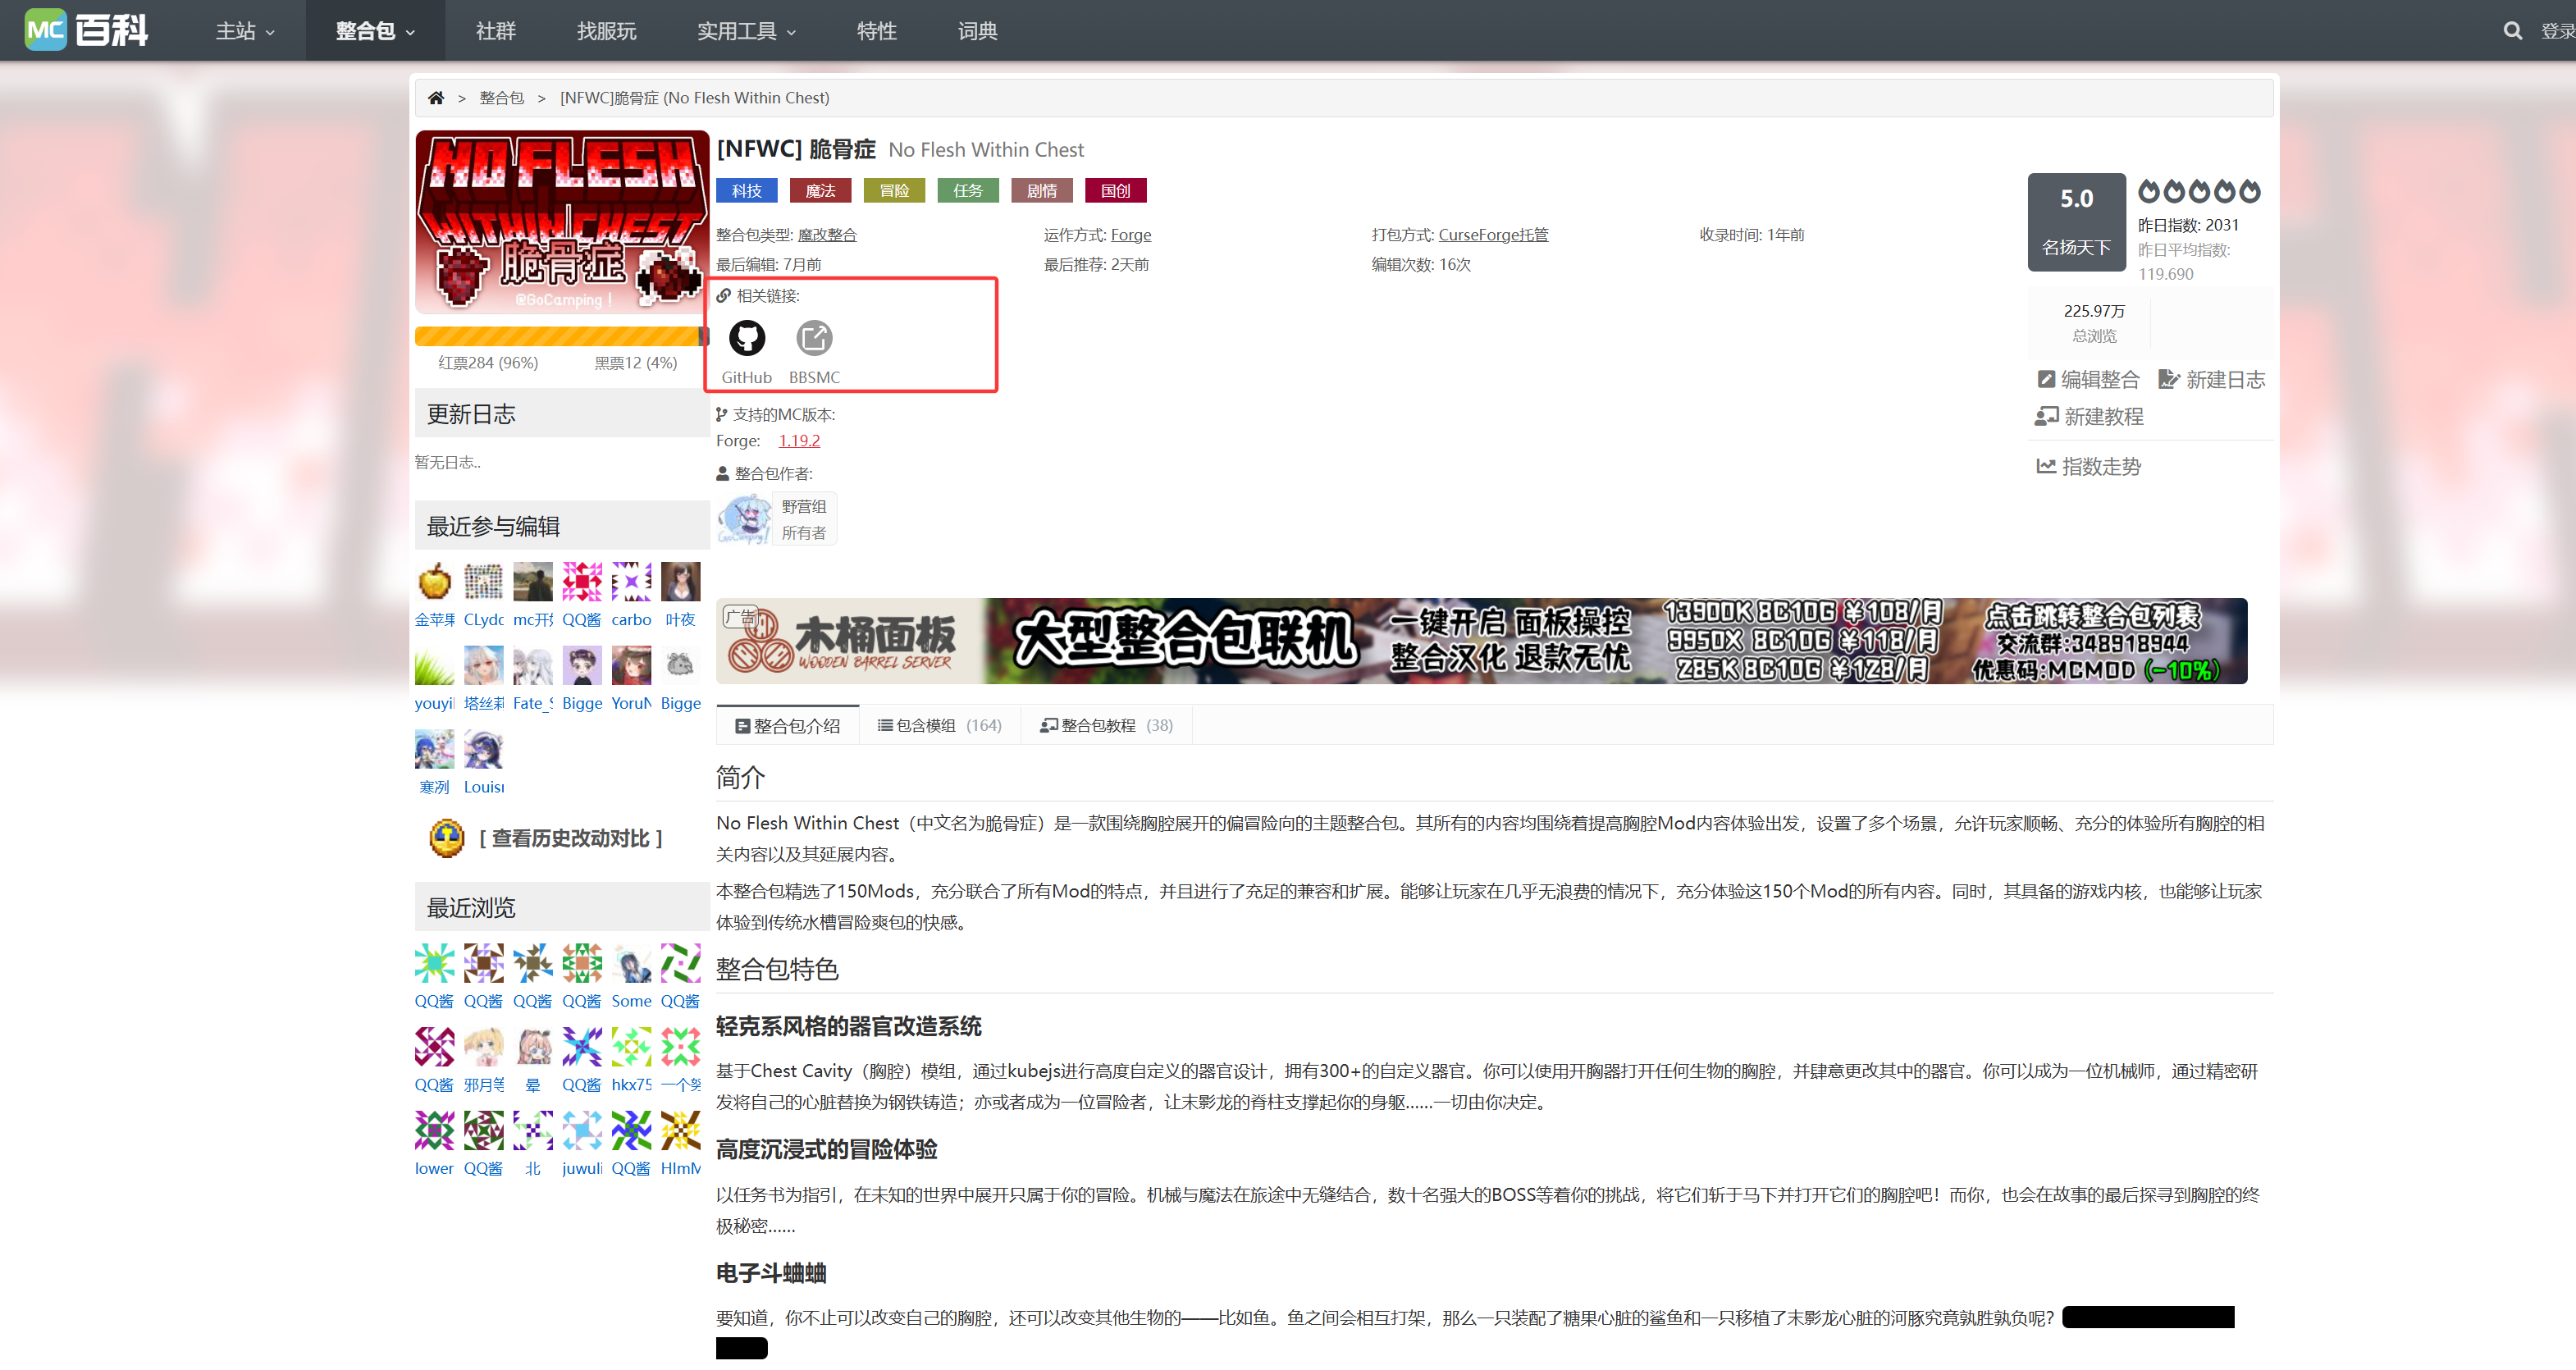The height and width of the screenshot is (1370, 2576).
Task: Click the 登录 login link
Action: 2557,31
